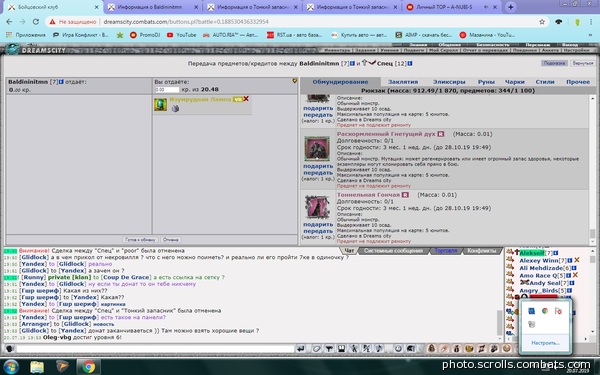Switch to Заклятия tab
This screenshot has height=375, width=600.
pos(403,82)
